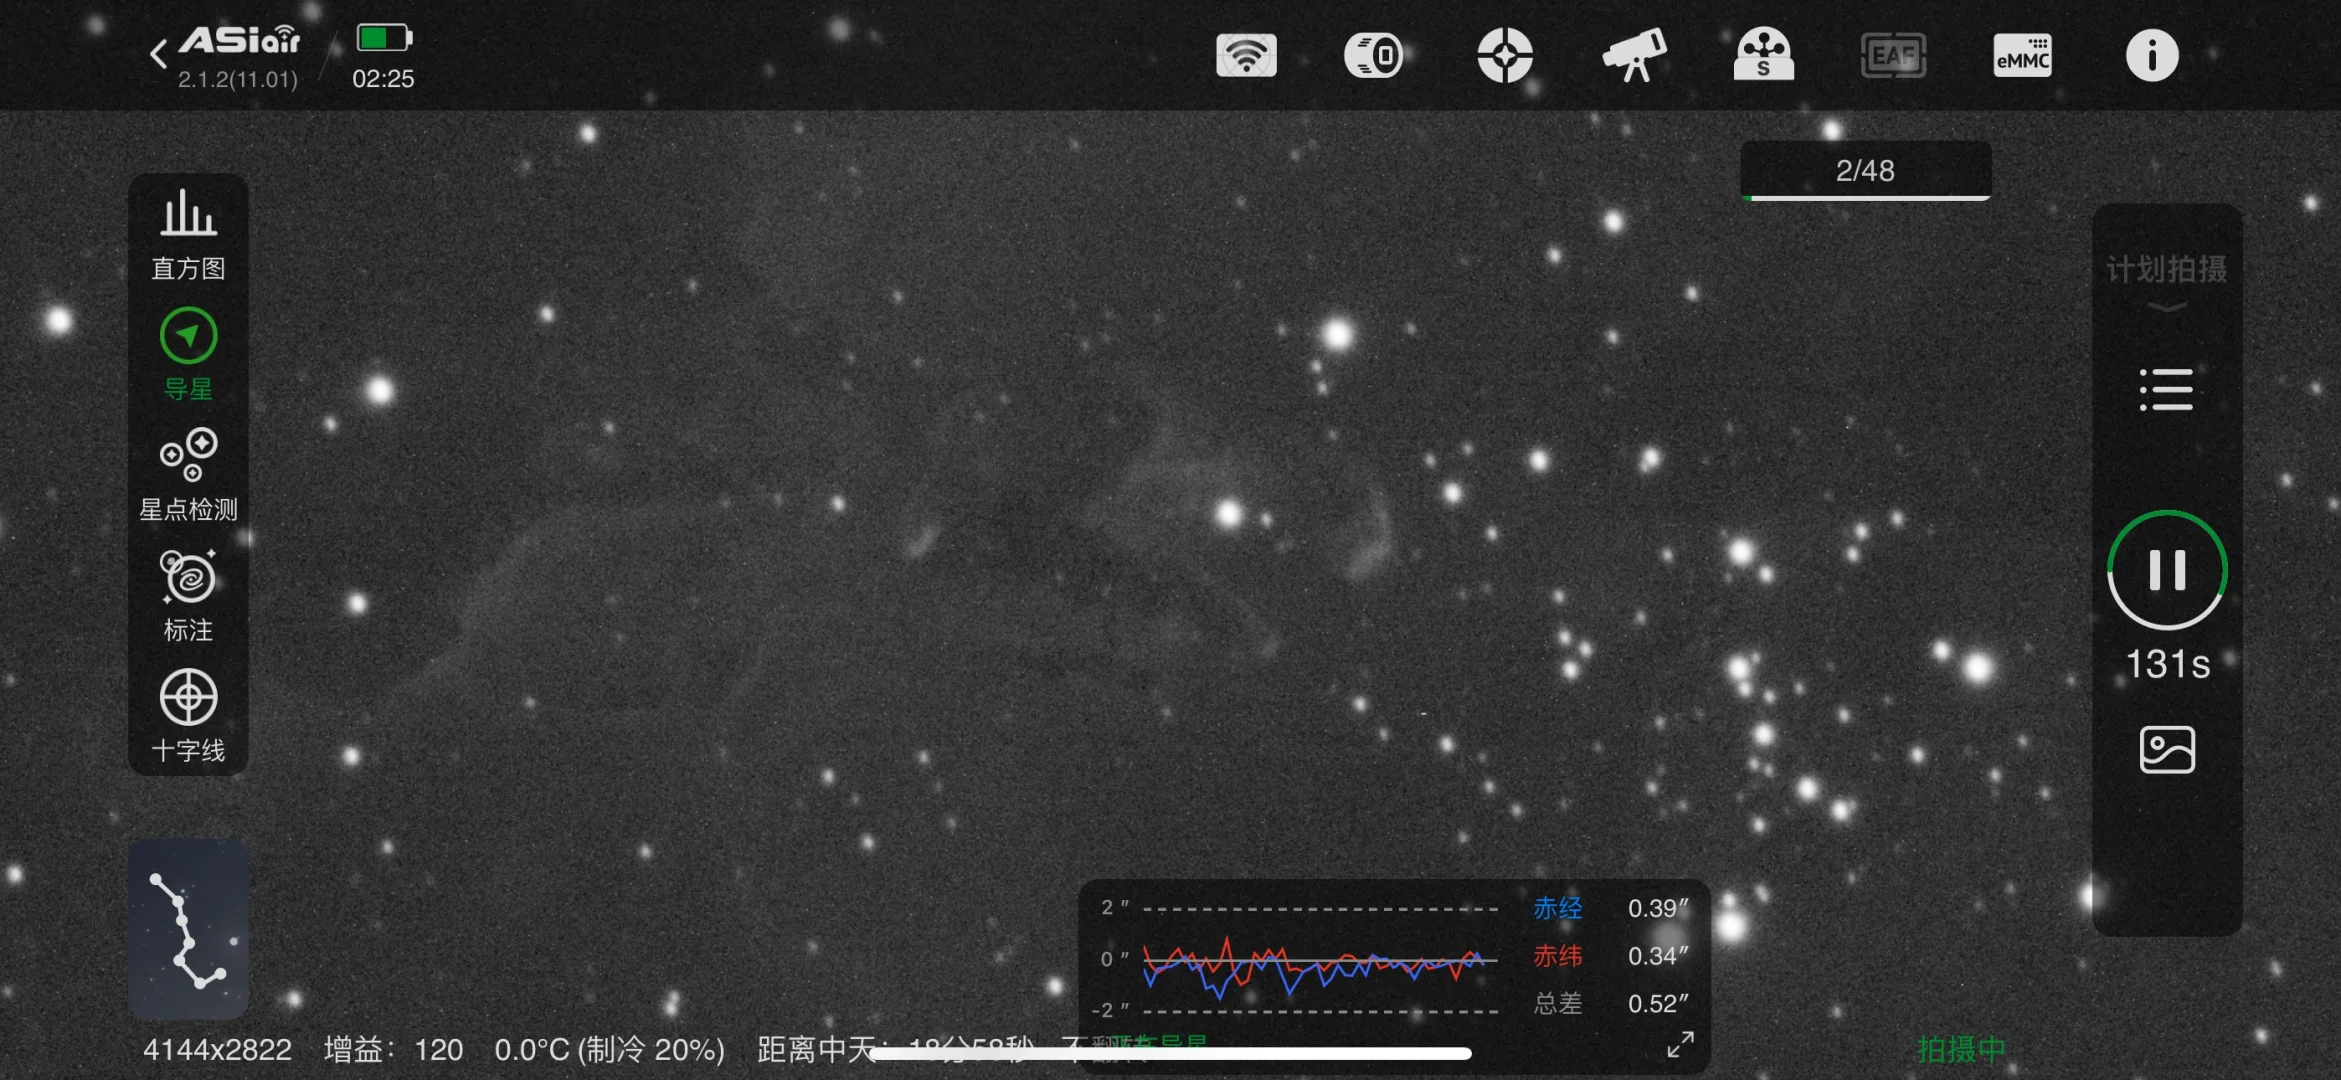Image resolution: width=2341 pixels, height=1080 pixels.
Task: Open the image gallery icon
Action: click(2166, 749)
